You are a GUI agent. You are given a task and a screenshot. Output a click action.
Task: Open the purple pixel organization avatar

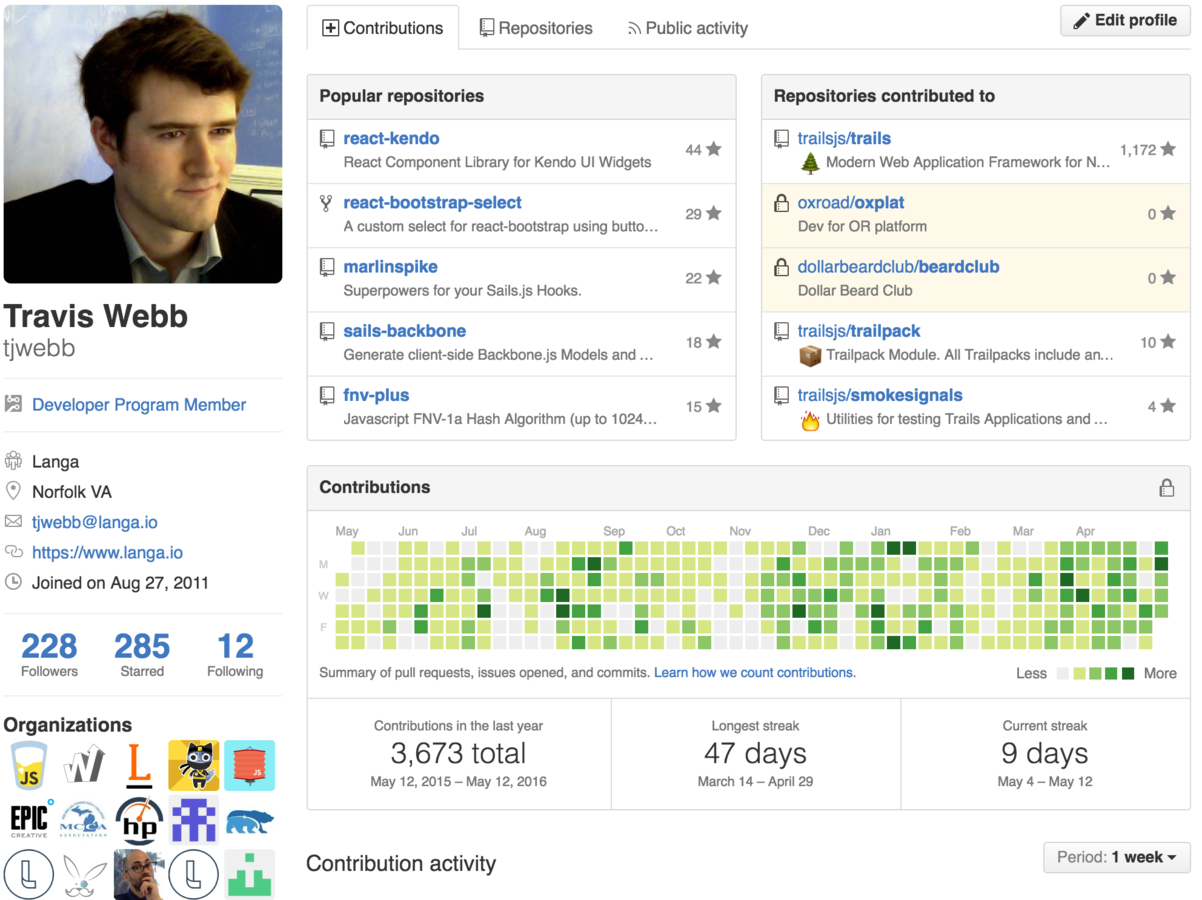pyautogui.click(x=193, y=821)
